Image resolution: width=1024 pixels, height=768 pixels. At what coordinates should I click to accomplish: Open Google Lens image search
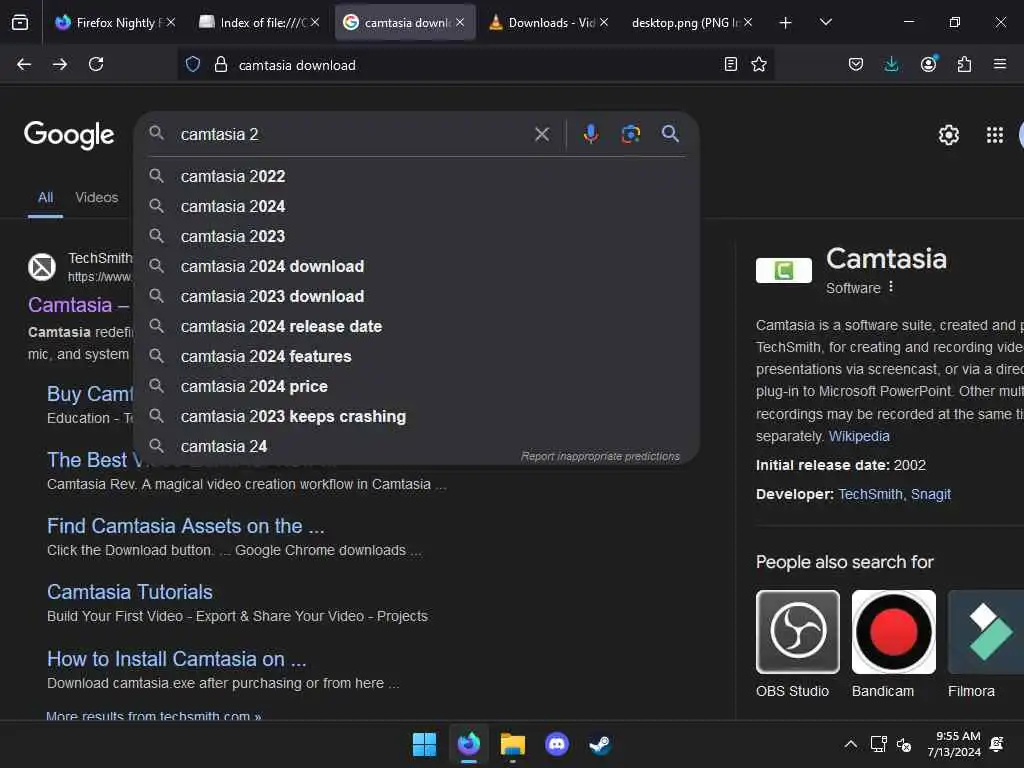[x=630, y=134]
